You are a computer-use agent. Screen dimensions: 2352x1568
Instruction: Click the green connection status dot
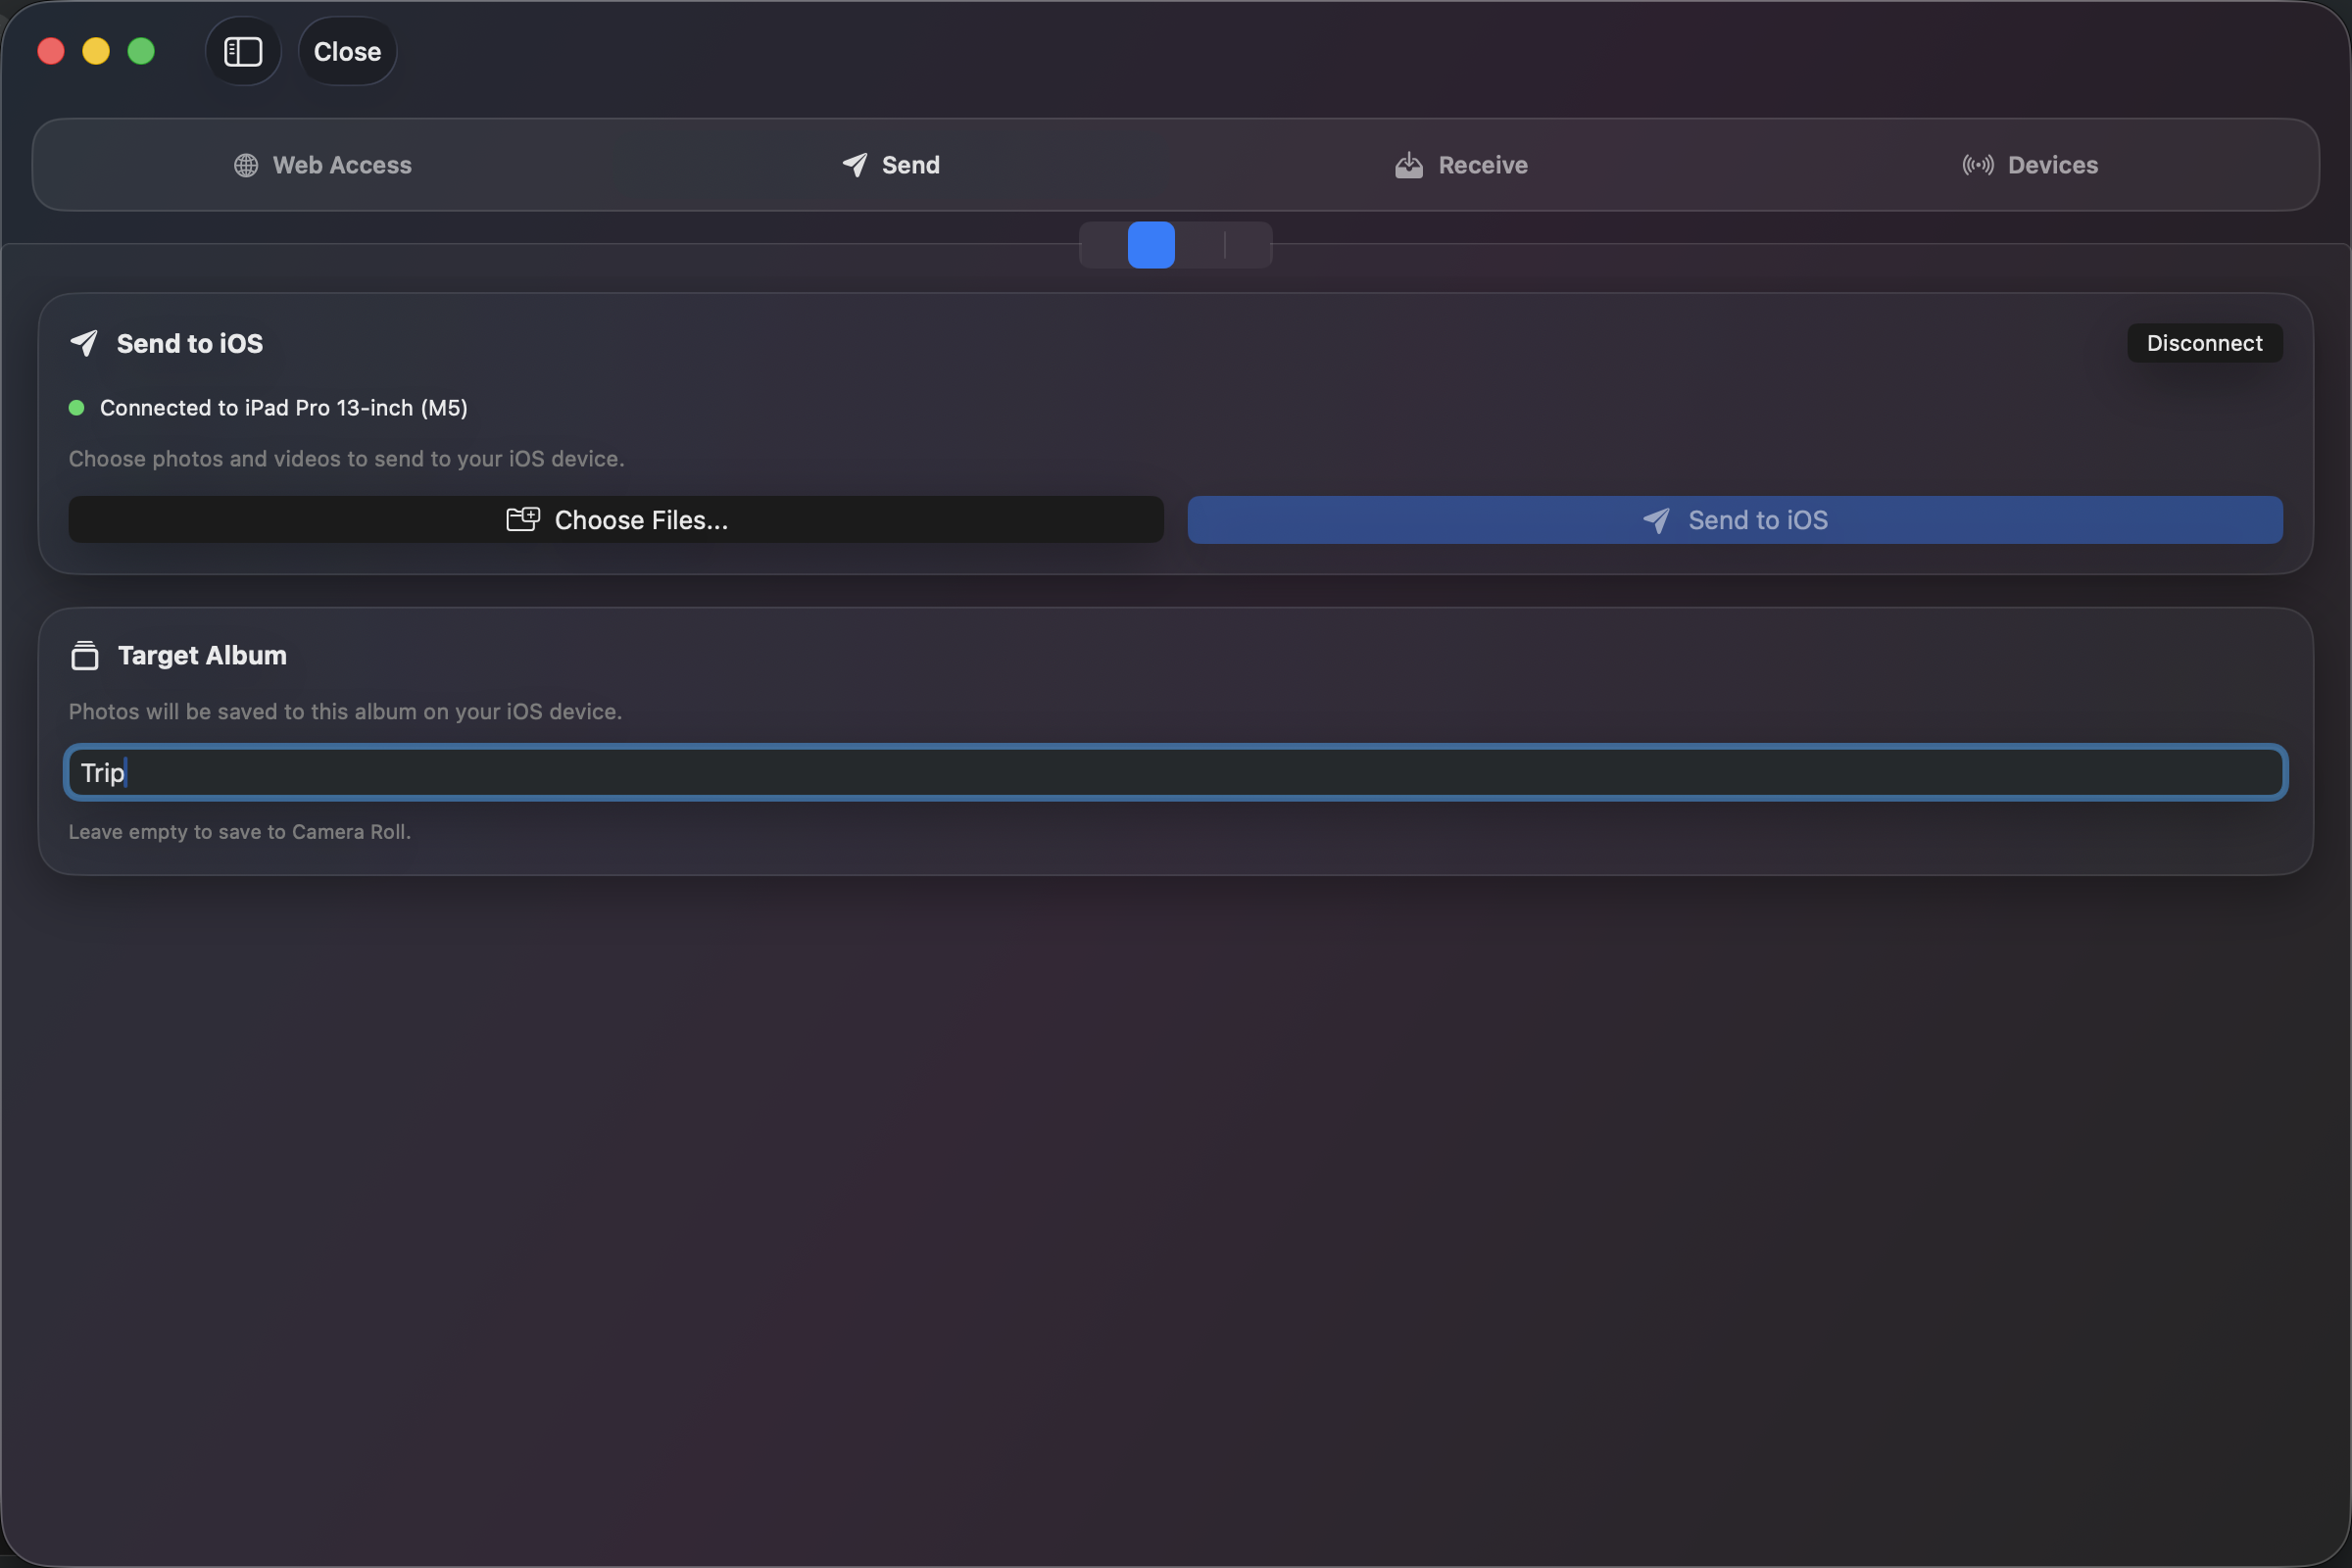[76, 408]
